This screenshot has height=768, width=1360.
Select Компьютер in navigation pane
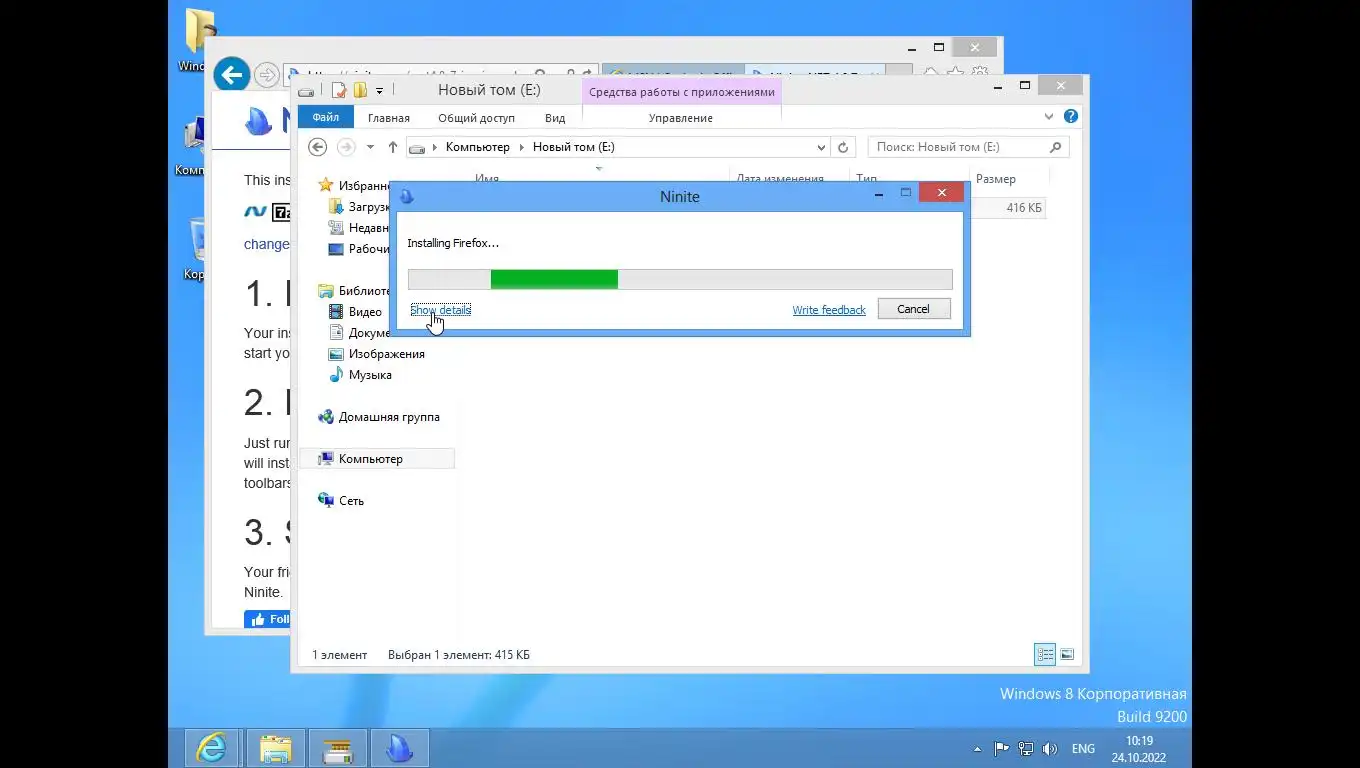coord(377,459)
